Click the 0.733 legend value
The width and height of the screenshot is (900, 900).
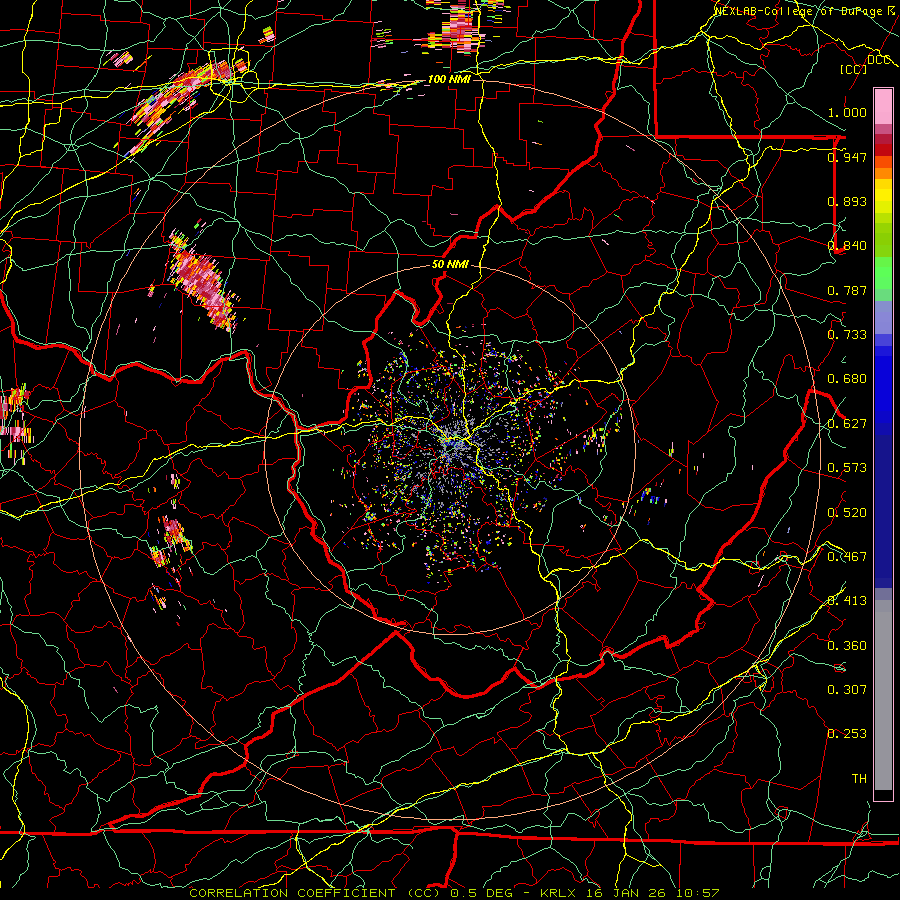coord(847,335)
